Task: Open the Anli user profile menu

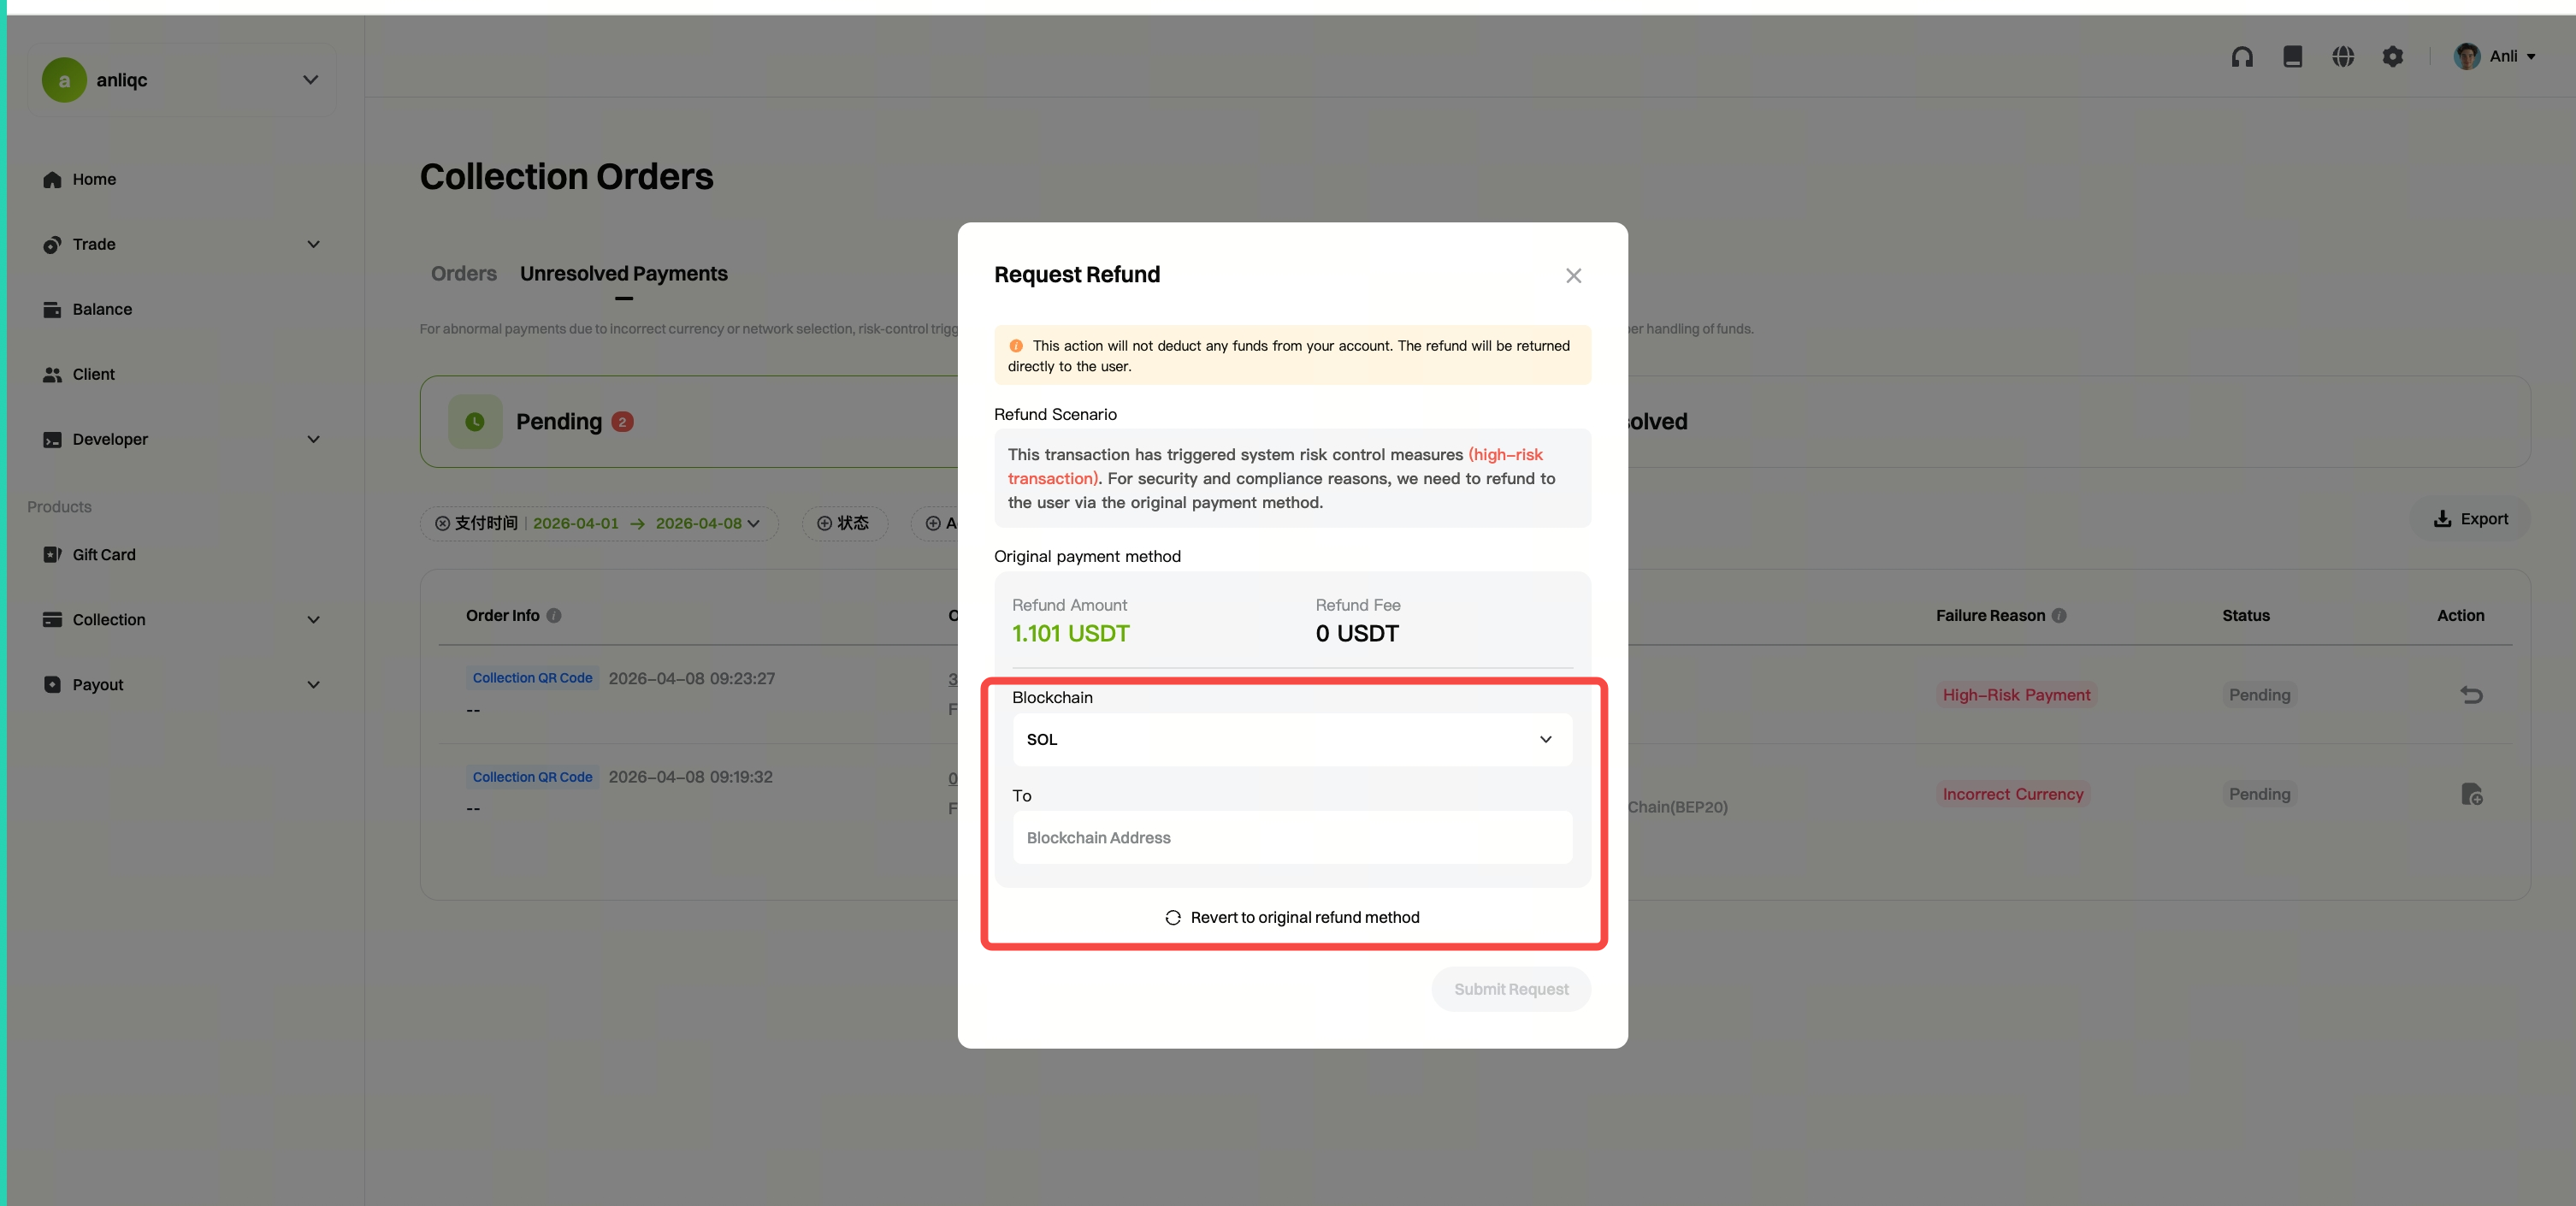Action: [2496, 57]
